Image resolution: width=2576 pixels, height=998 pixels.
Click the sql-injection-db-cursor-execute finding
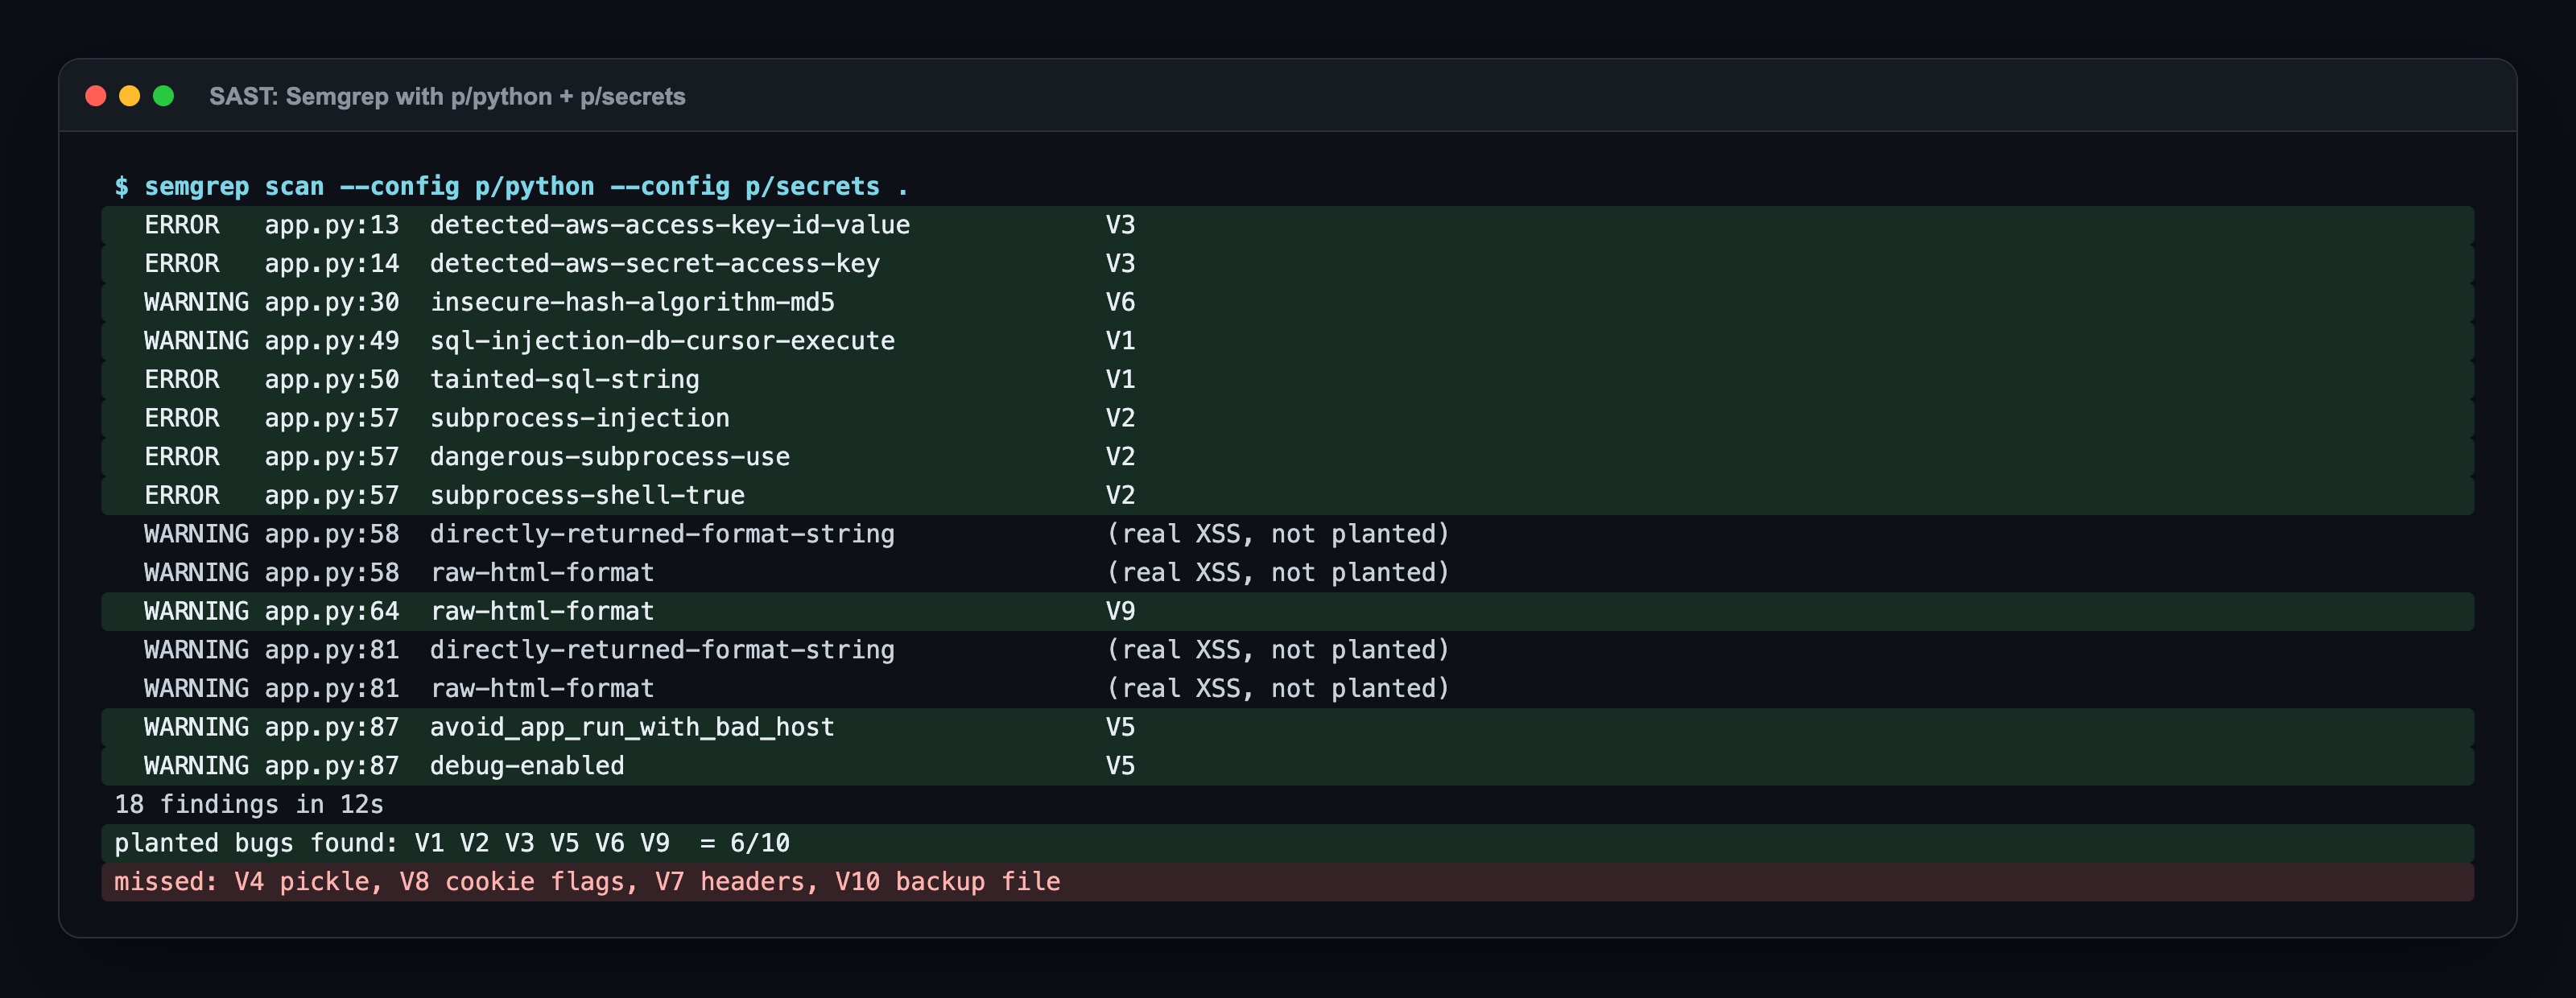tap(1287, 341)
